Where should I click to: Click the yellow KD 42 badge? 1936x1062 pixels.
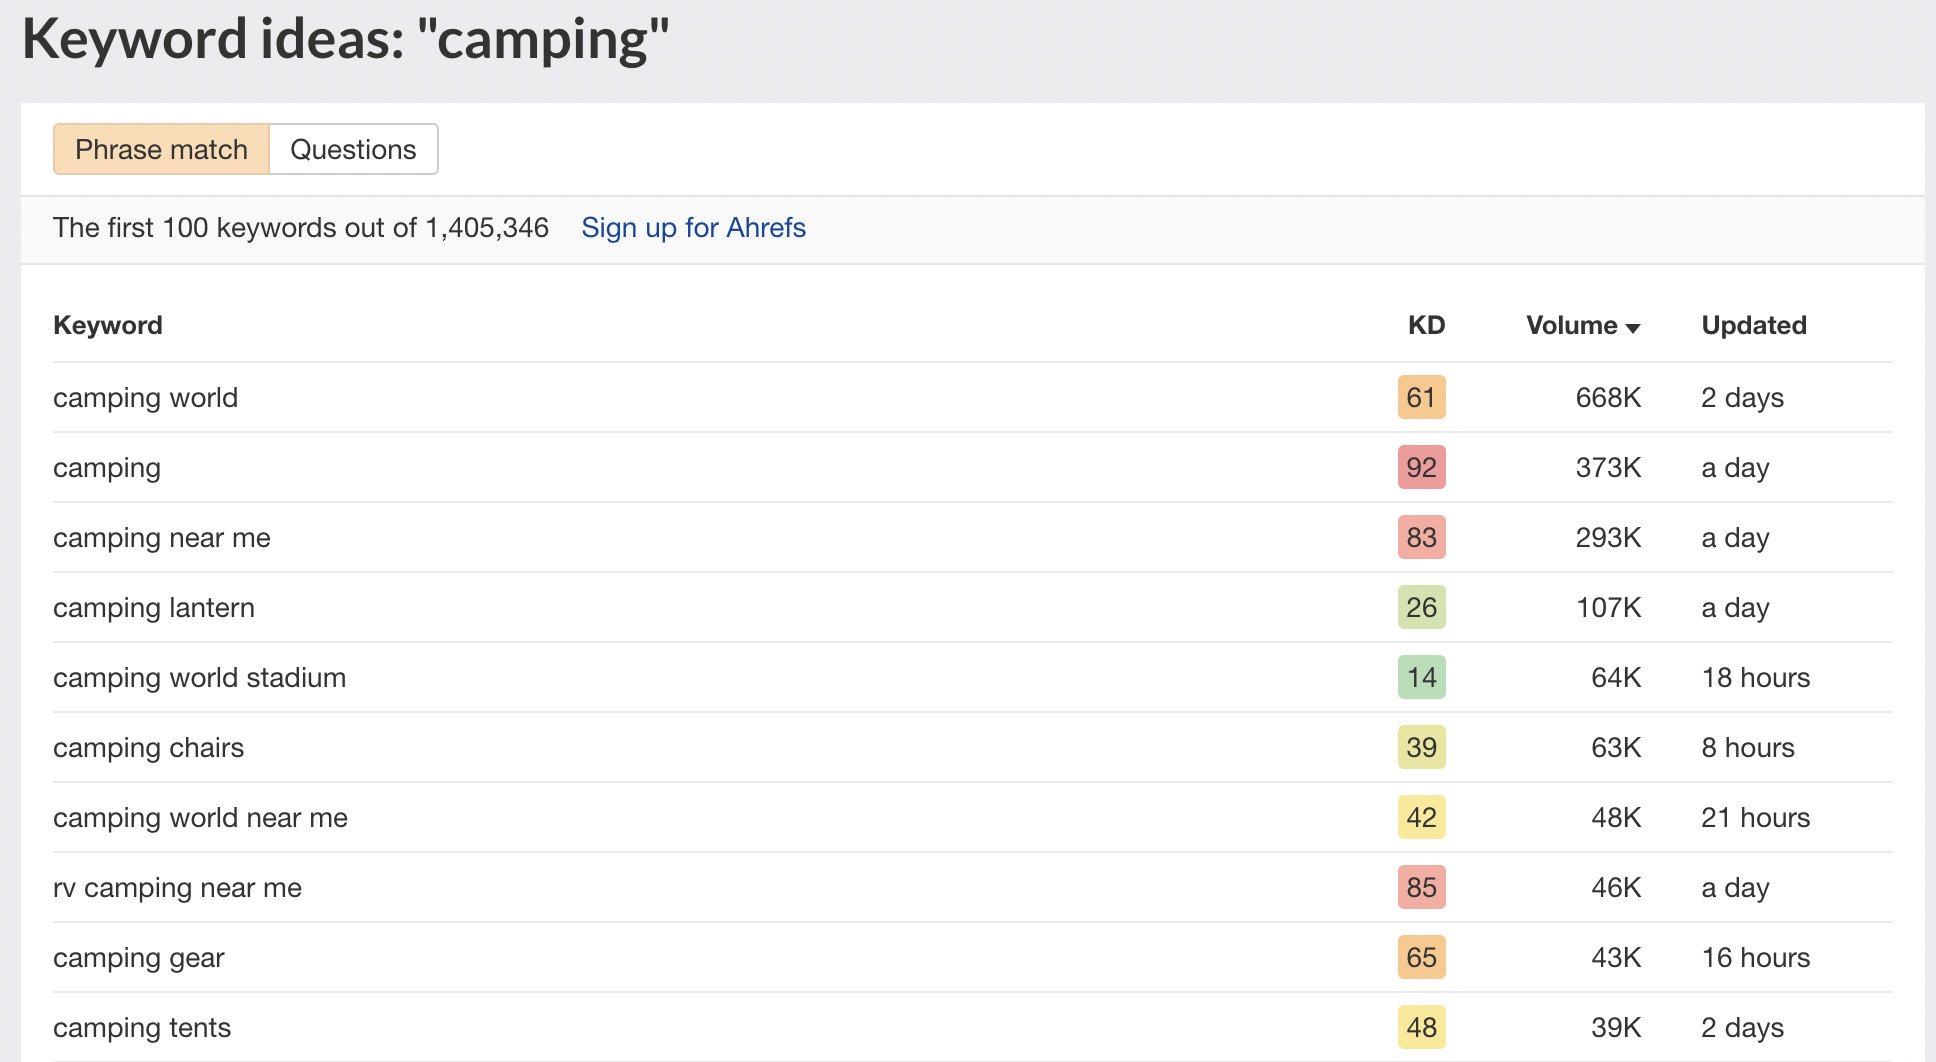pyautogui.click(x=1421, y=818)
